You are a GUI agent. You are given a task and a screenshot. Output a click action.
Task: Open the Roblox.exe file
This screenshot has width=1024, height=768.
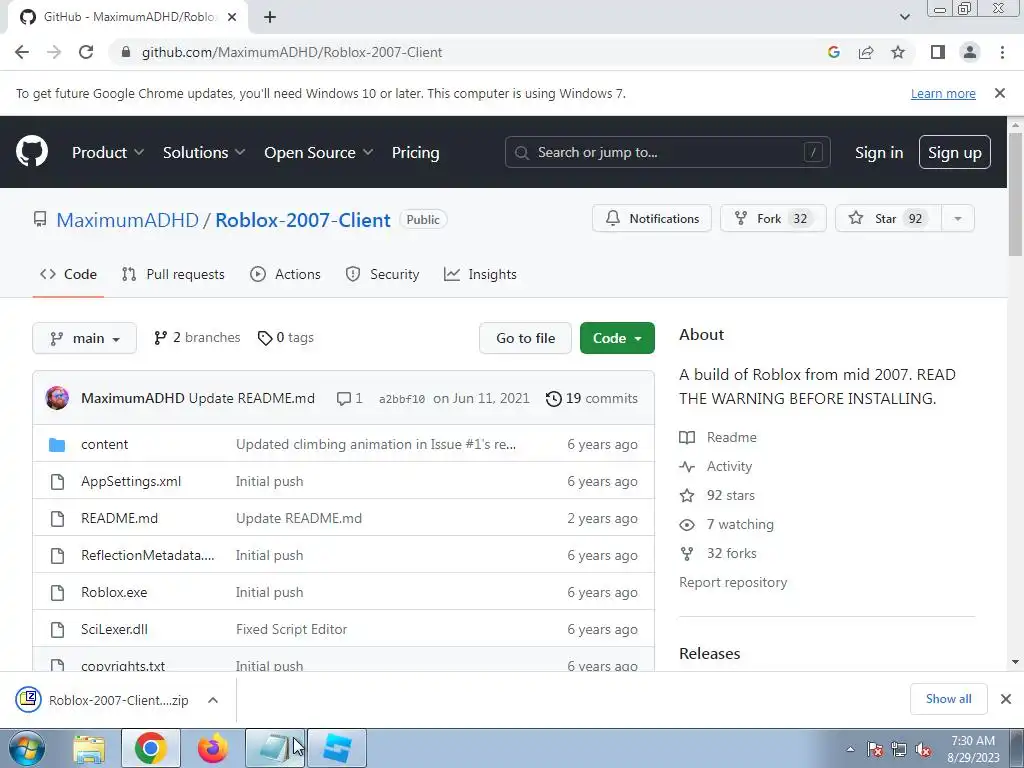click(114, 592)
